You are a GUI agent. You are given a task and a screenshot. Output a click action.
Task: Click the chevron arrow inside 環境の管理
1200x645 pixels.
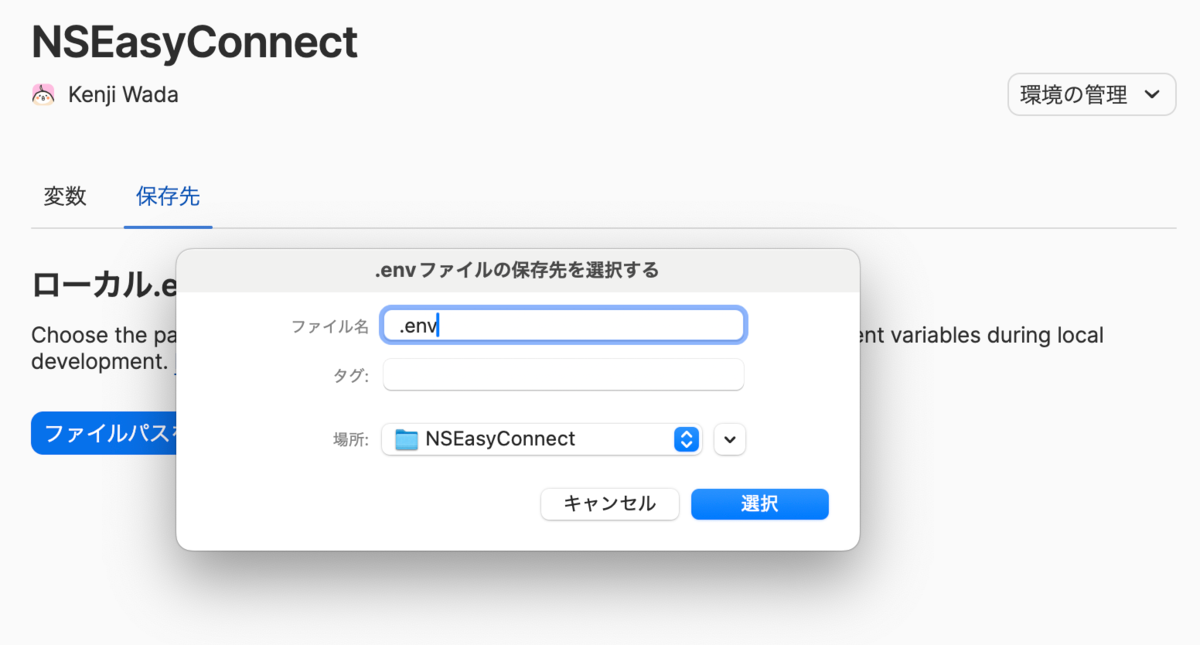click(x=1152, y=95)
